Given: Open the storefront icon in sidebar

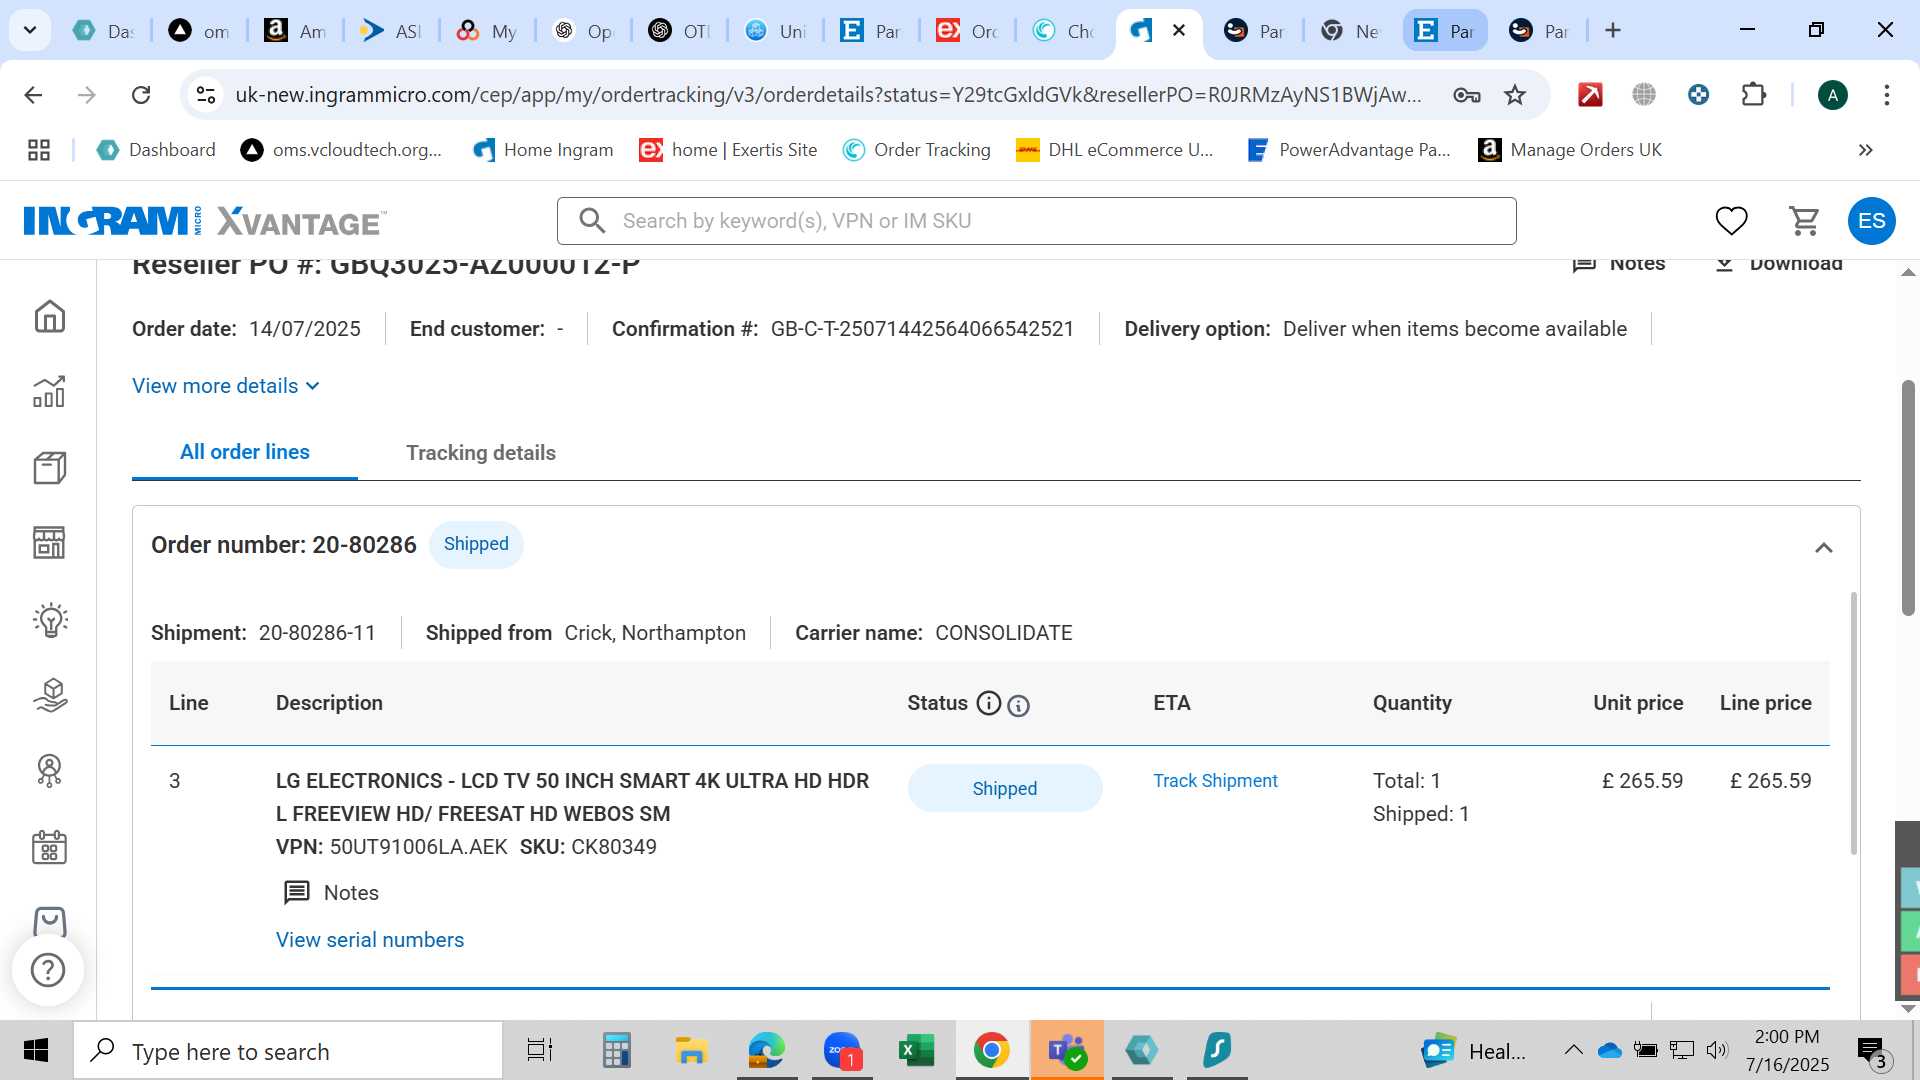Looking at the screenshot, I should 49,543.
